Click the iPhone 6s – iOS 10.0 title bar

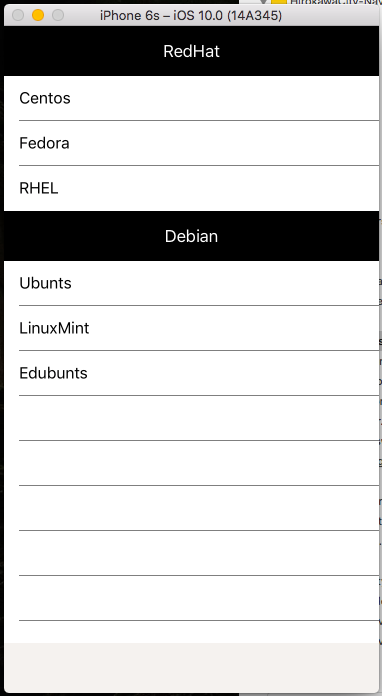coord(191,16)
